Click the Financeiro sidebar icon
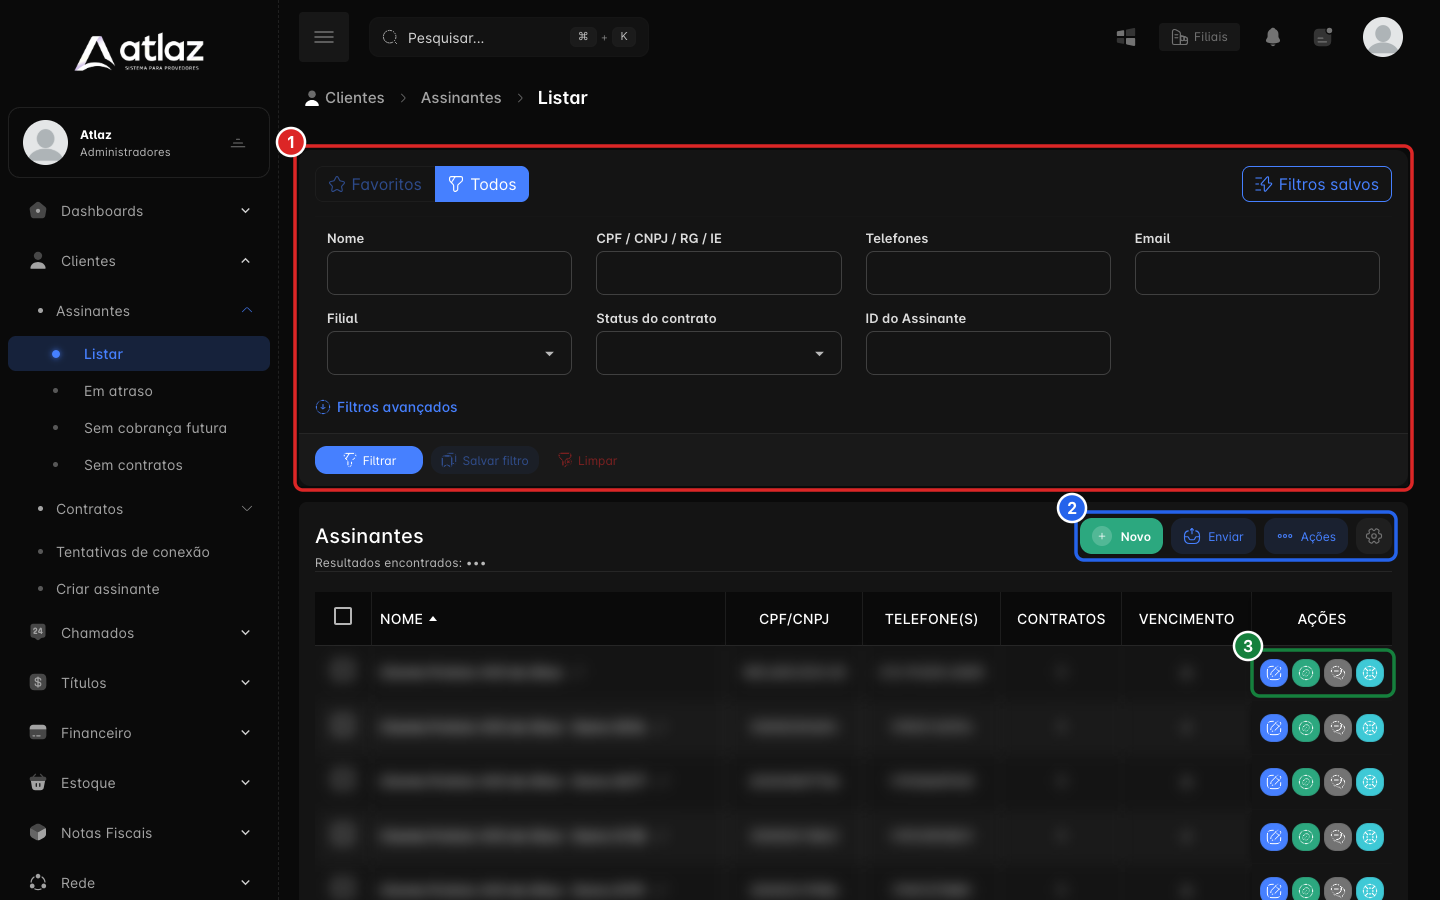Screen dimensions: 1440x900 (x=38, y=732)
